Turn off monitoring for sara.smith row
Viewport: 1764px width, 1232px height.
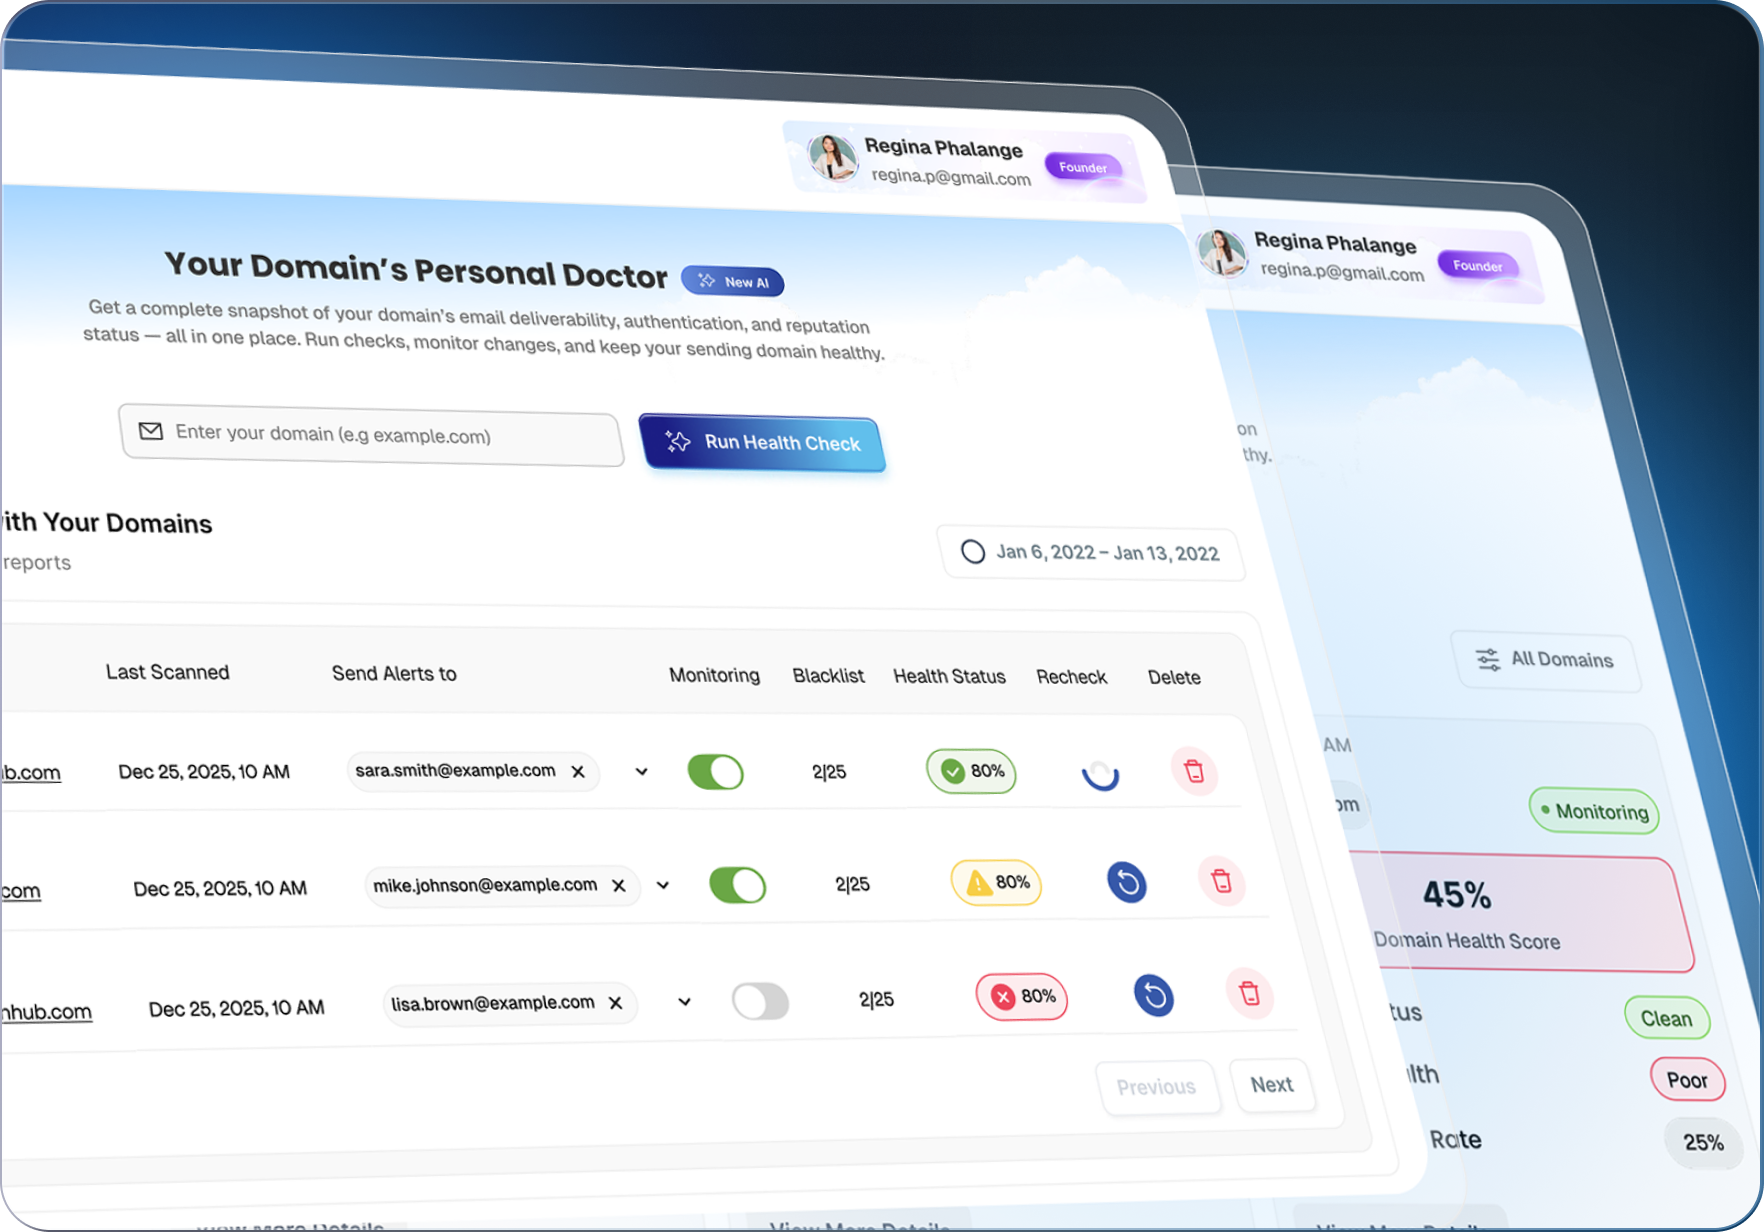[x=715, y=772]
